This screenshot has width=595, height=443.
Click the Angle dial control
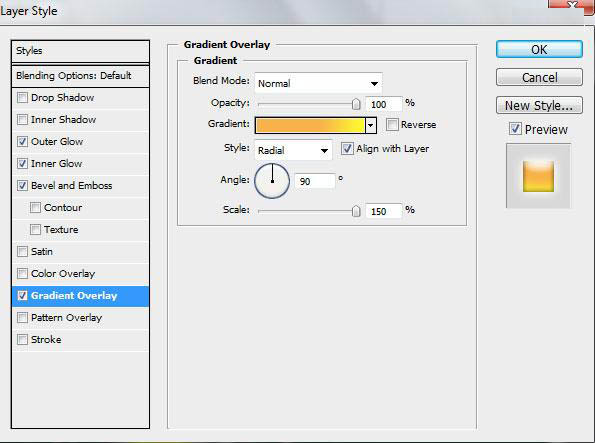pyautogui.click(x=272, y=181)
